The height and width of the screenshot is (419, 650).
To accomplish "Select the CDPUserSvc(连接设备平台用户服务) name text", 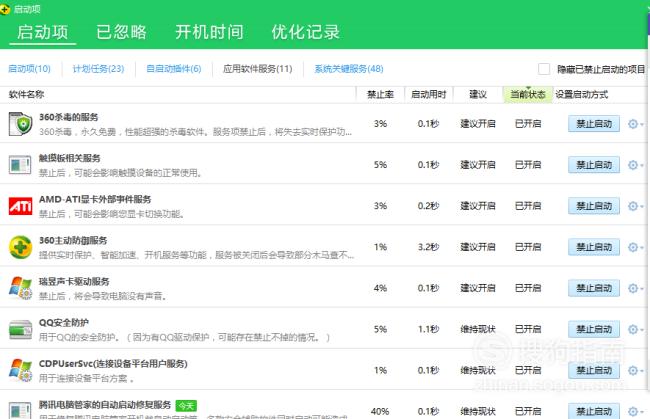I will coord(113,363).
